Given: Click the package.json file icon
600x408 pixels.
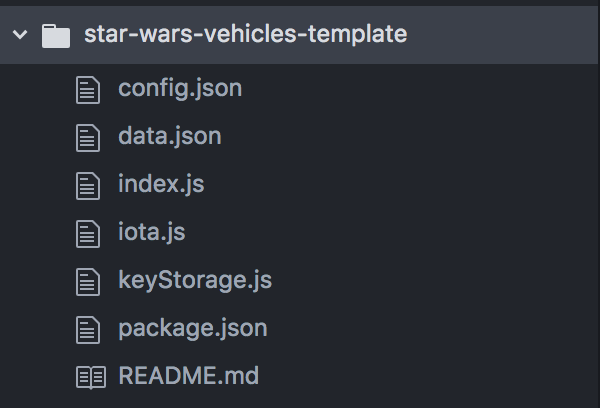Looking at the screenshot, I should (x=88, y=330).
